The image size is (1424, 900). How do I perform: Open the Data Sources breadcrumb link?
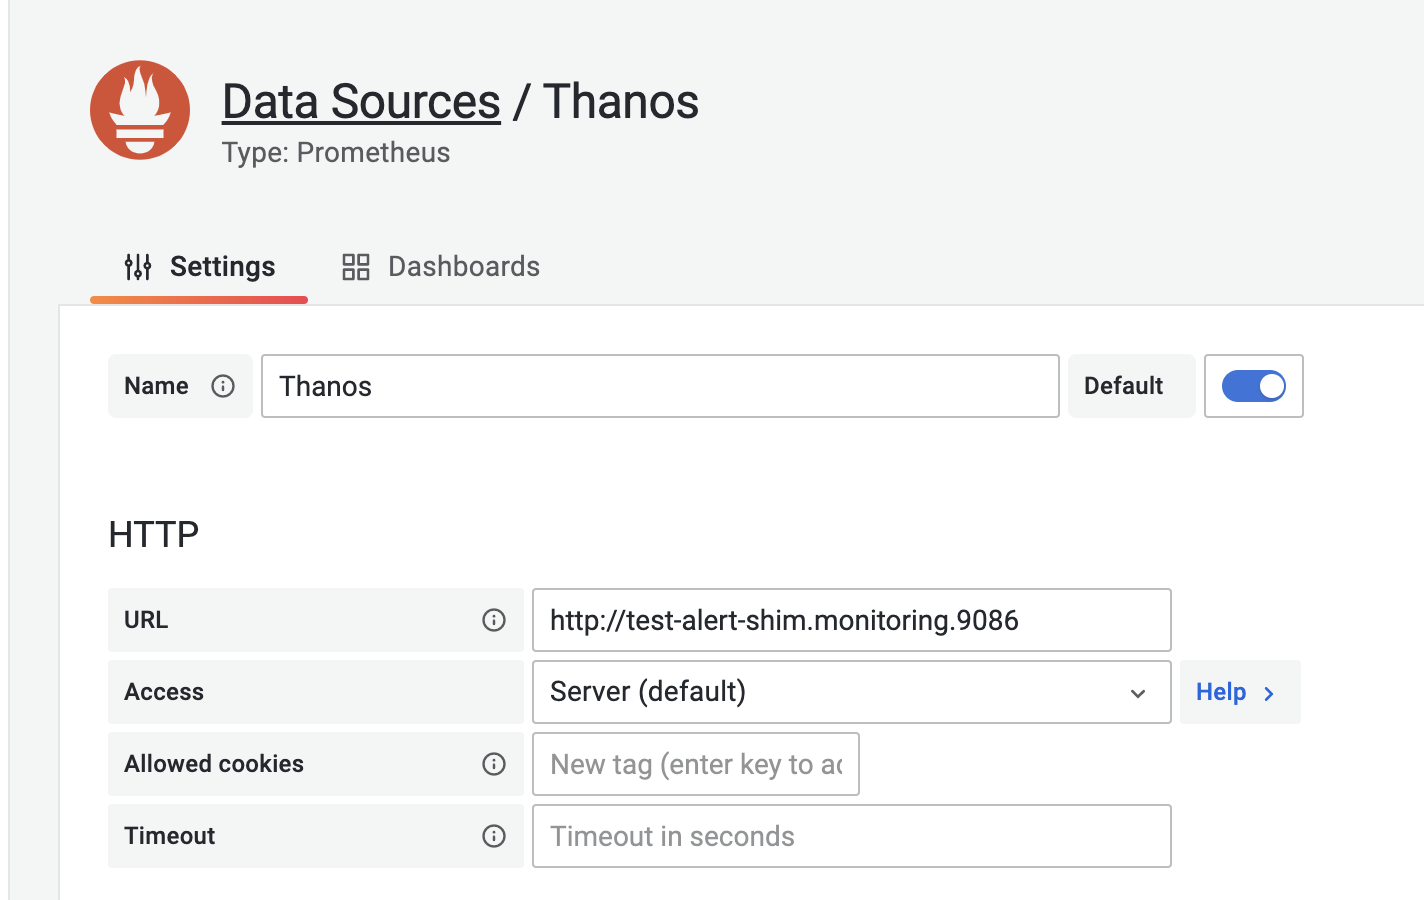point(361,102)
